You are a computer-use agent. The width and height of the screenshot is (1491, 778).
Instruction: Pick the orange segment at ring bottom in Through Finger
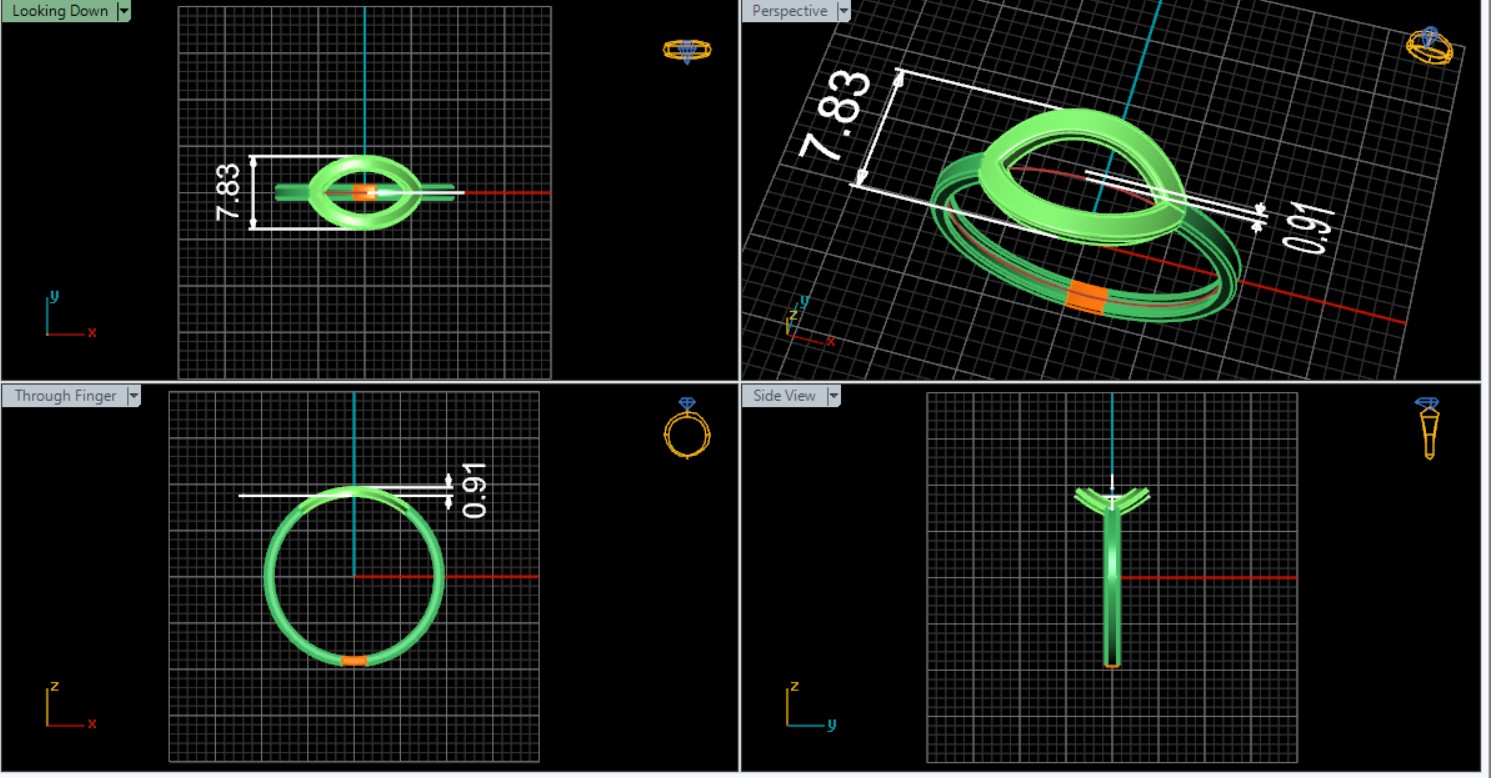click(354, 660)
